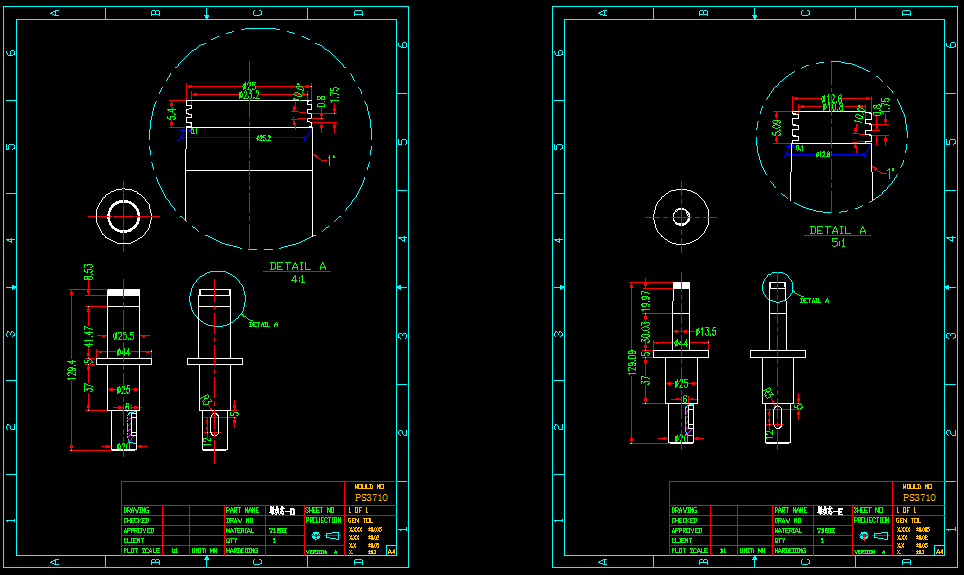Select the 41.47 vertical dimension

pyautogui.click(x=89, y=336)
